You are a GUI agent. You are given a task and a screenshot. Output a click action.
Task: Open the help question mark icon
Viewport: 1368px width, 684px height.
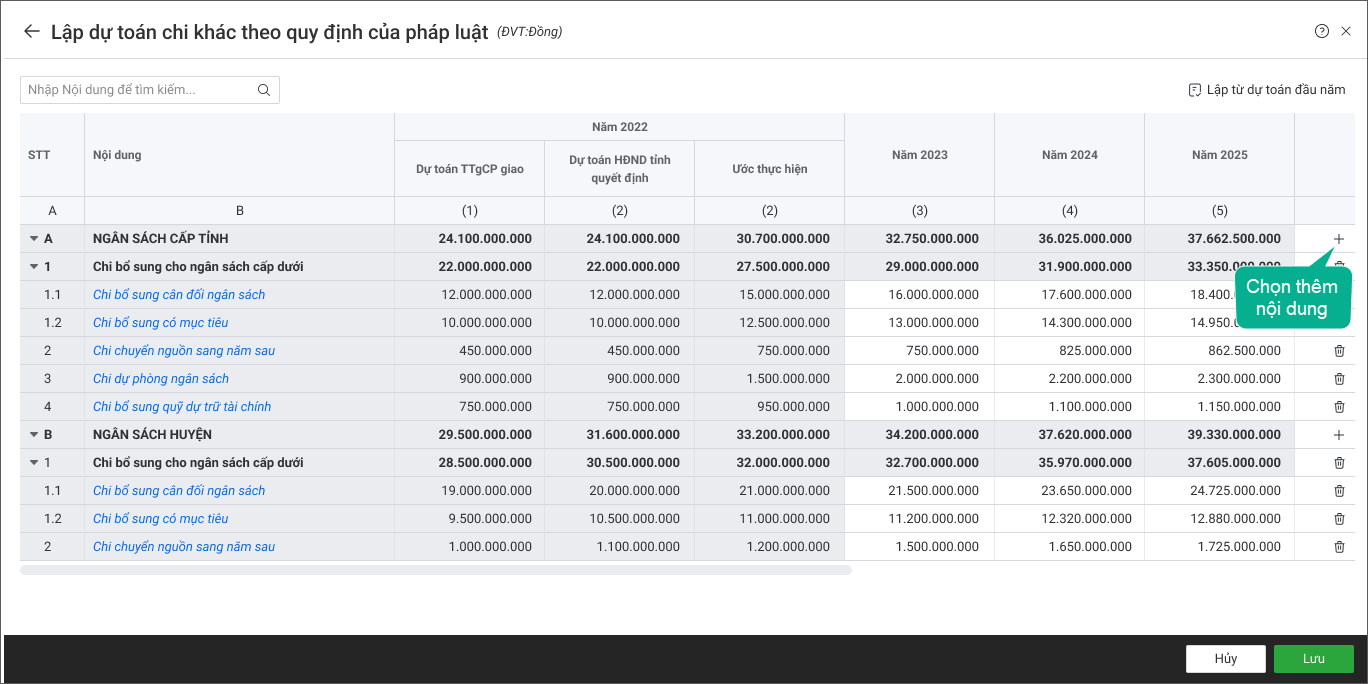pos(1321,31)
